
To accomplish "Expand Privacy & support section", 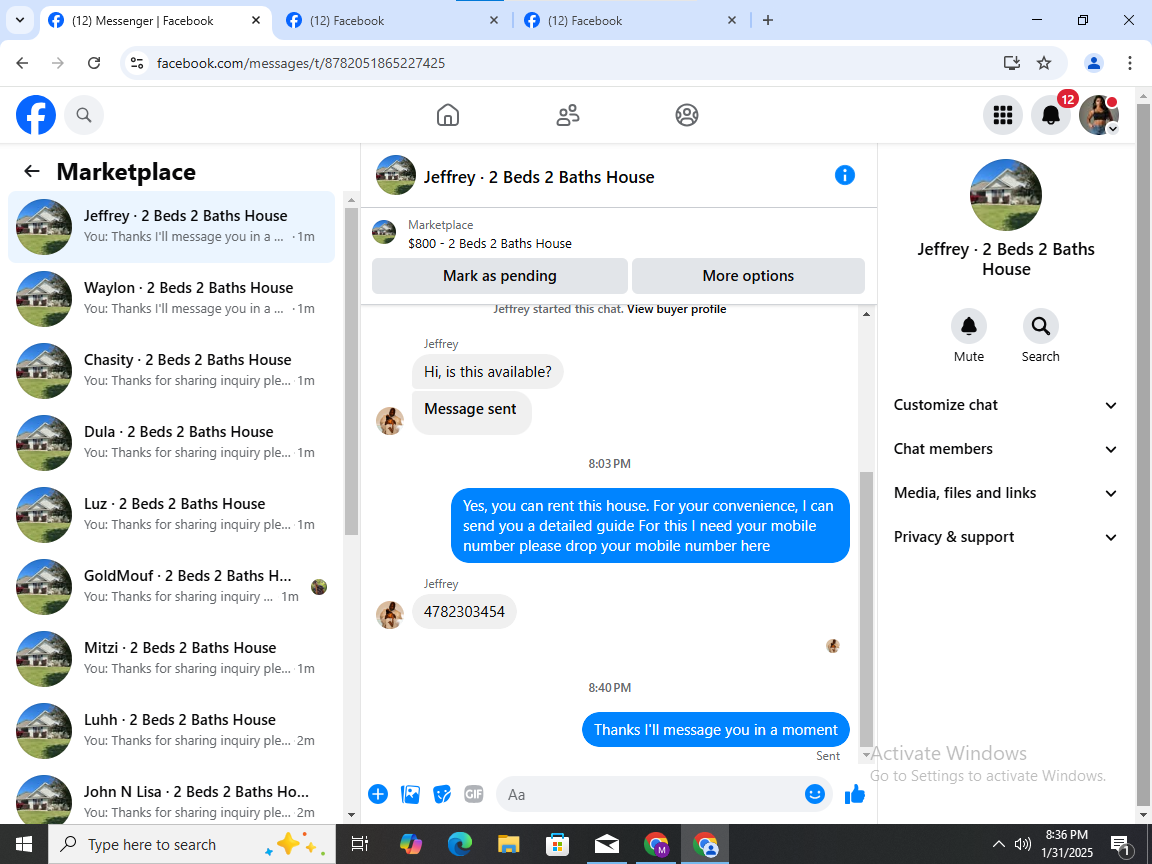I will click(x=1005, y=537).
